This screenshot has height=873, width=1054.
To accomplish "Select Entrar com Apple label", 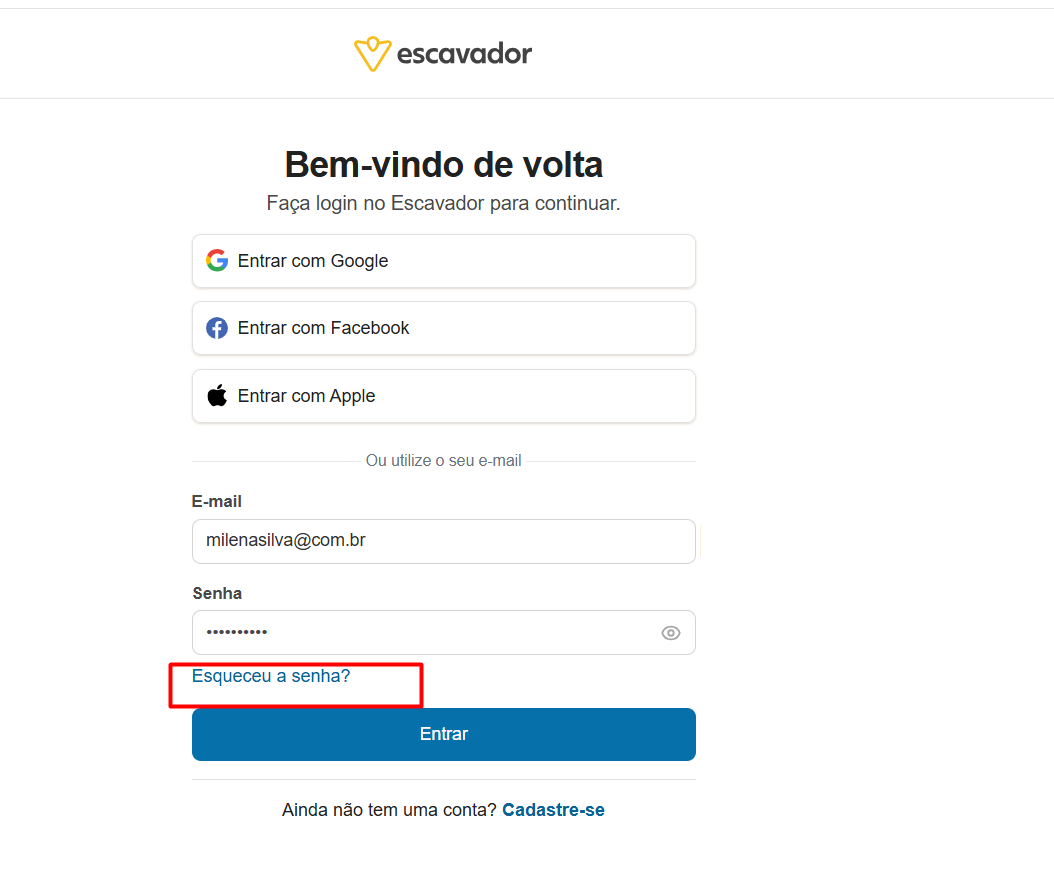I will pos(307,396).
